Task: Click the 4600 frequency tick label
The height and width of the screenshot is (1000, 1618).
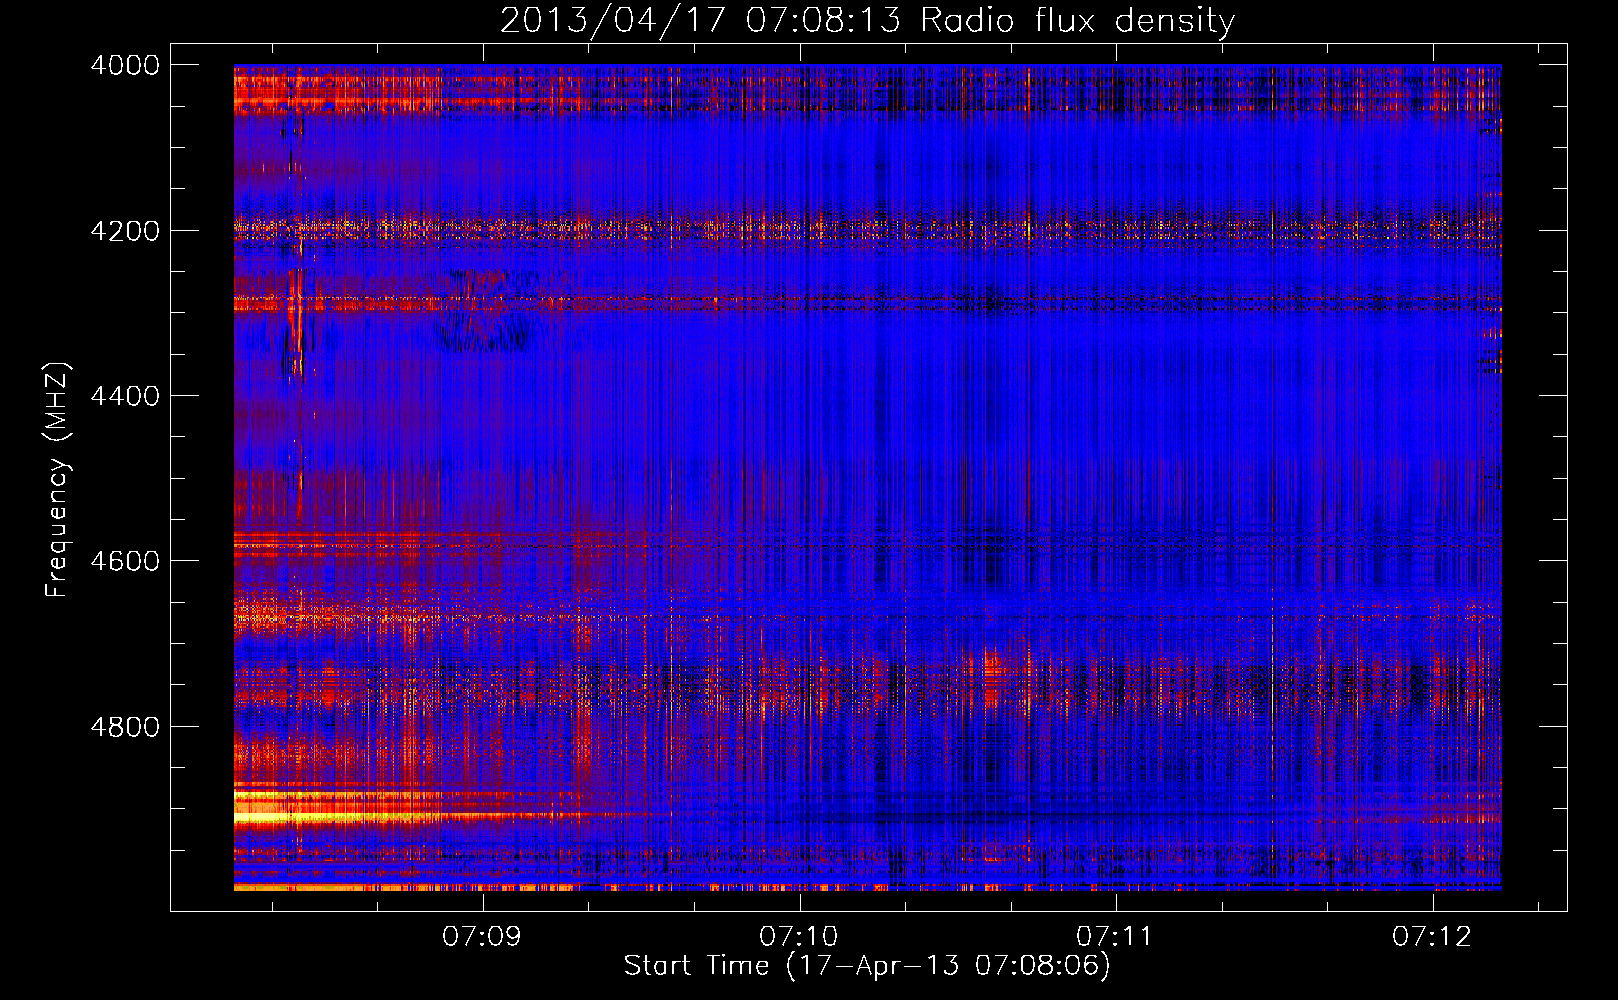Action: coord(125,561)
